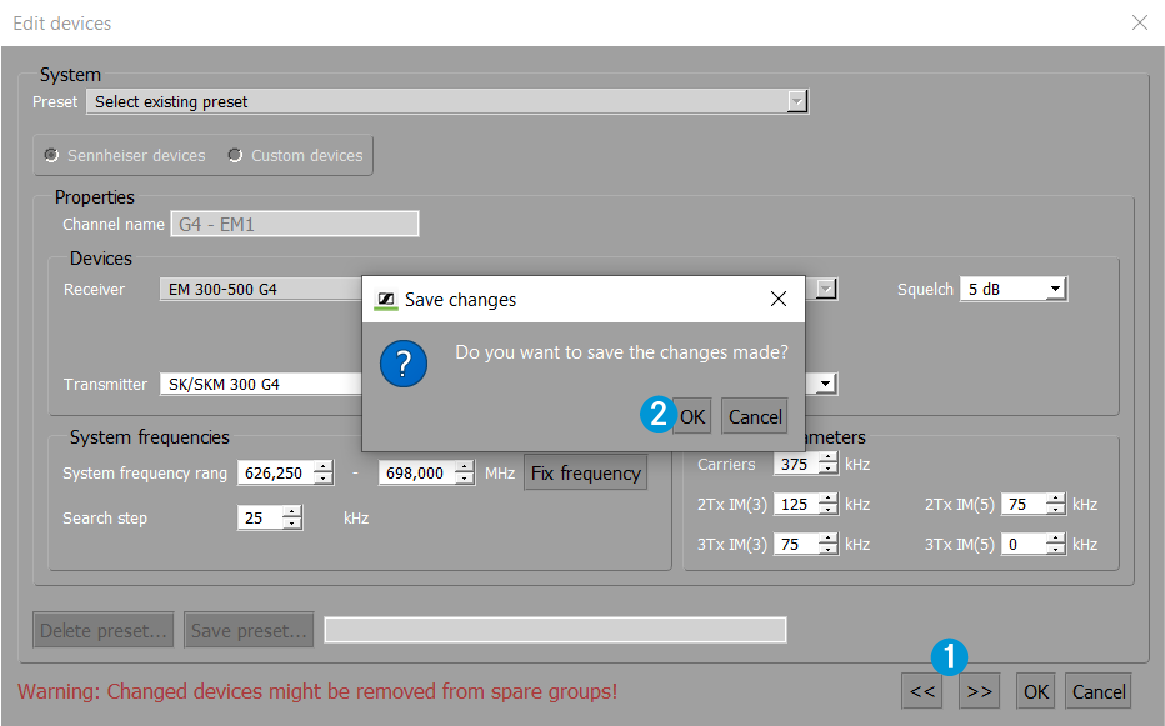Click the next device navigation arrow button
The height and width of the screenshot is (726, 1165).
[979, 690]
